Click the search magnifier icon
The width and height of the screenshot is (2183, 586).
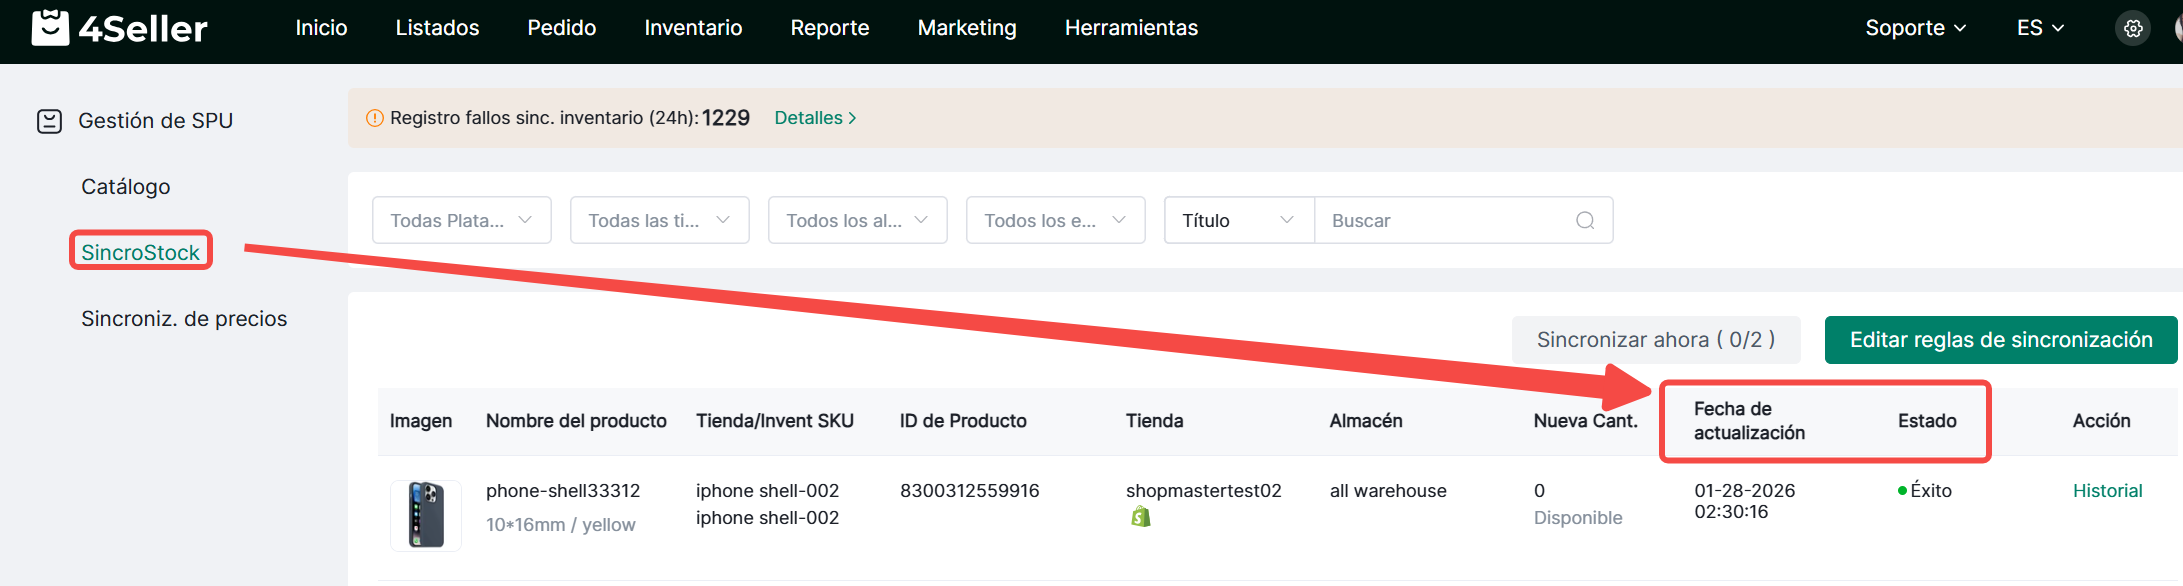click(x=1585, y=220)
